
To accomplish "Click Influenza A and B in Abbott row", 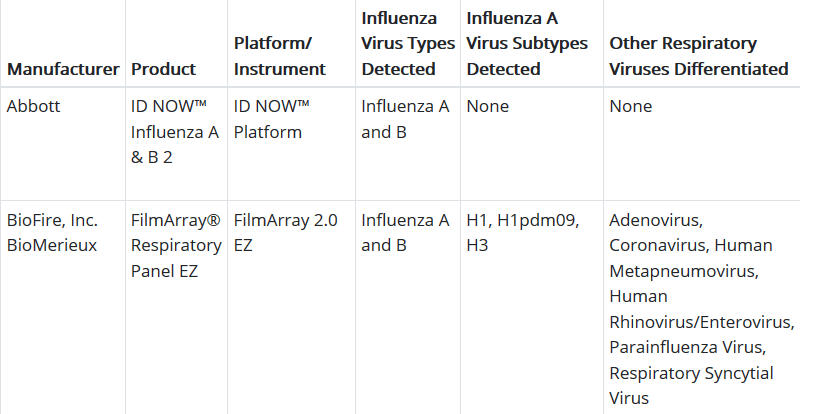I will click(405, 119).
